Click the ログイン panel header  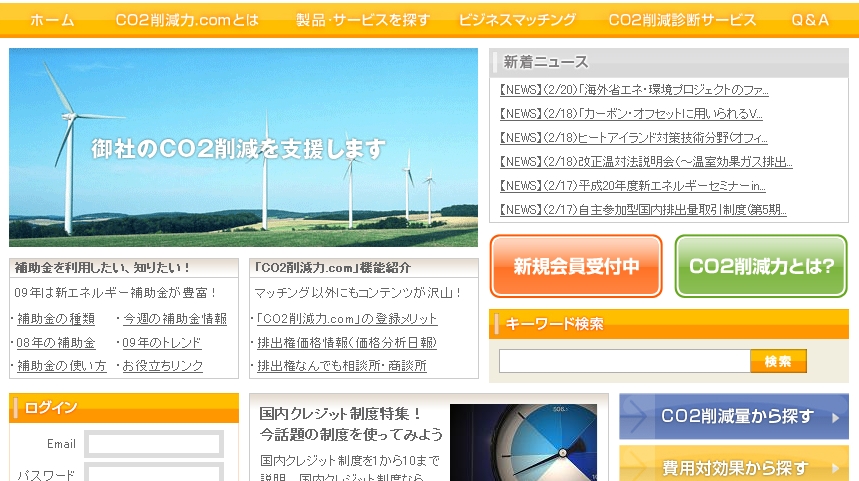click(x=124, y=408)
